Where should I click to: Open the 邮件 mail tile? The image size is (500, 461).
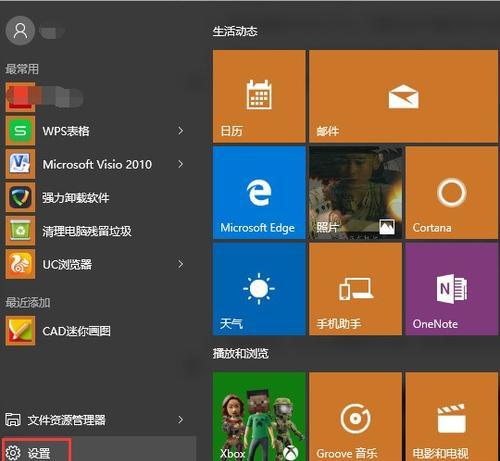[x=403, y=96]
